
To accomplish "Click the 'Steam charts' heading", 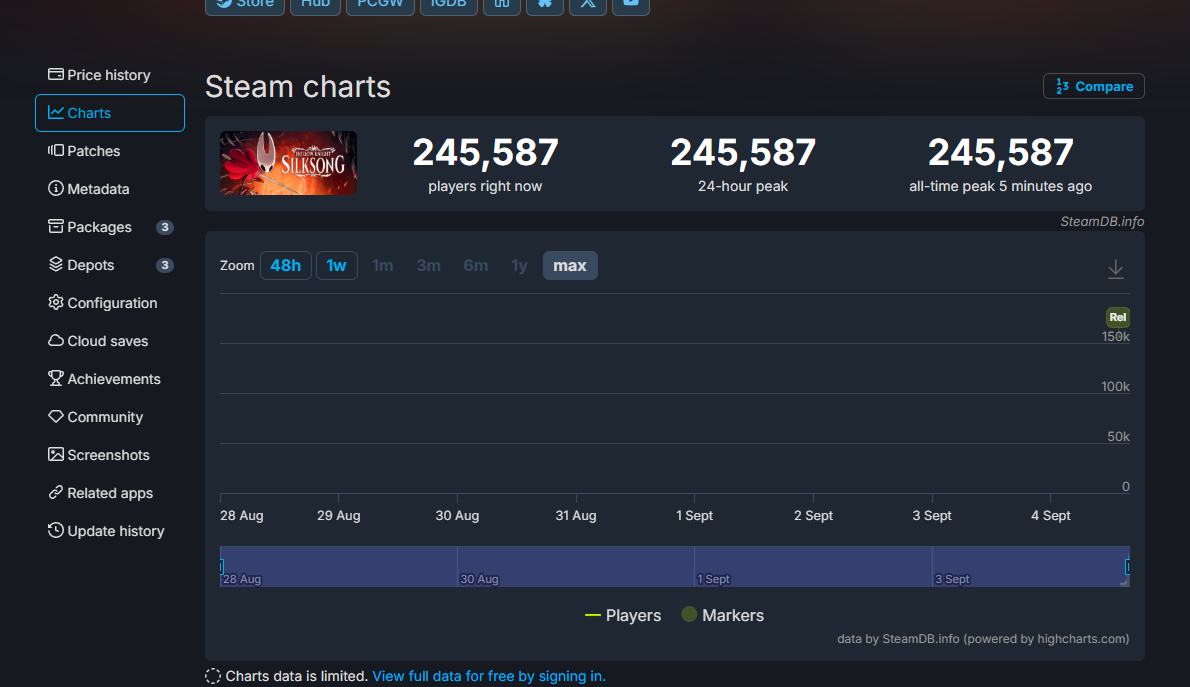I will [298, 87].
